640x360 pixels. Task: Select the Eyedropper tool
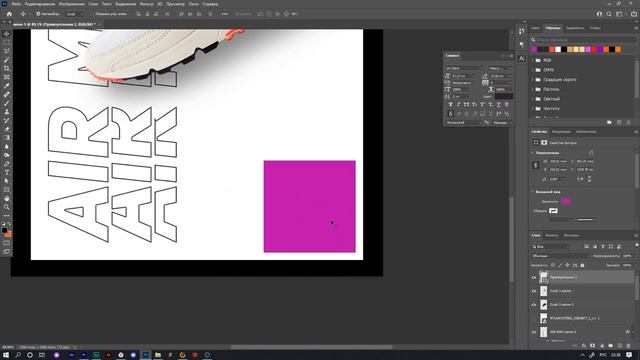(7, 86)
